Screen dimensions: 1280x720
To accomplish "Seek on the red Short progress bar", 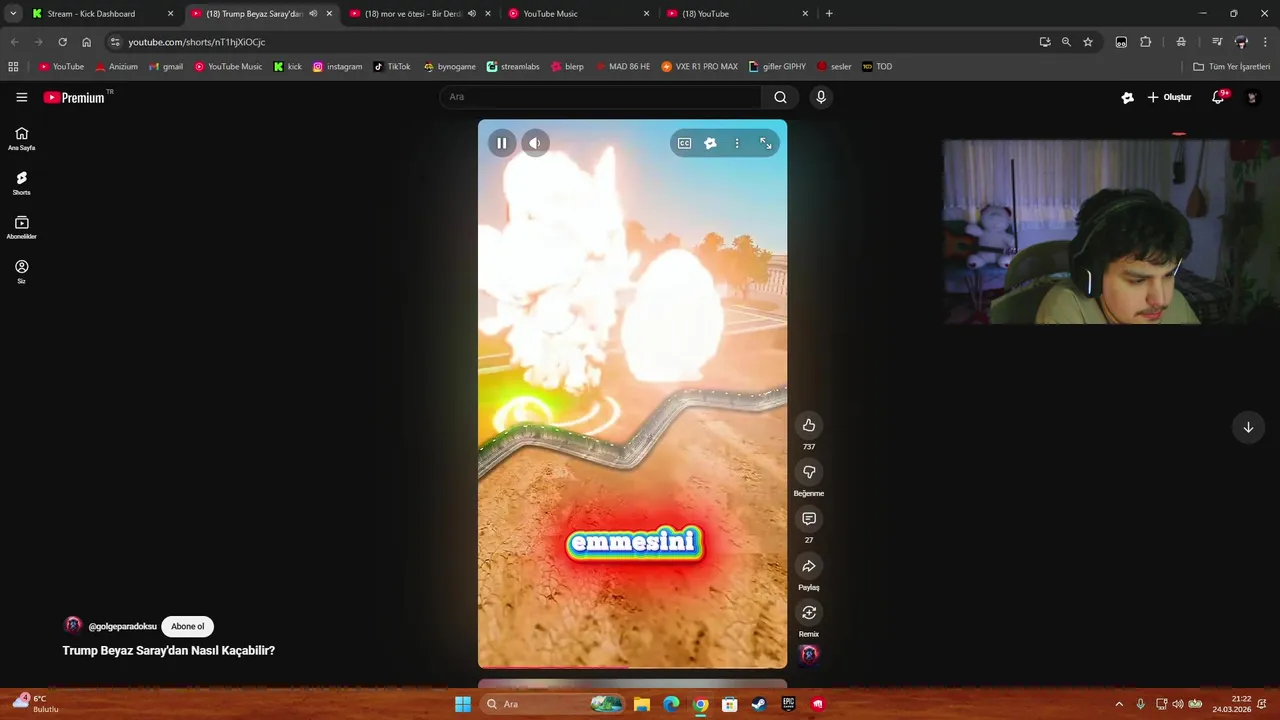I will [632, 666].
